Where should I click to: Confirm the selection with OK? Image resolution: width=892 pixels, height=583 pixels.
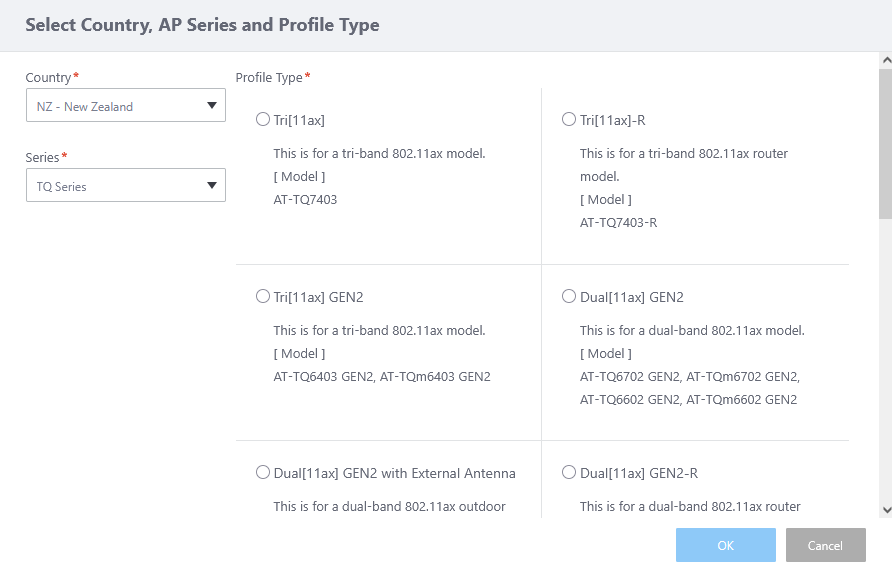726,545
